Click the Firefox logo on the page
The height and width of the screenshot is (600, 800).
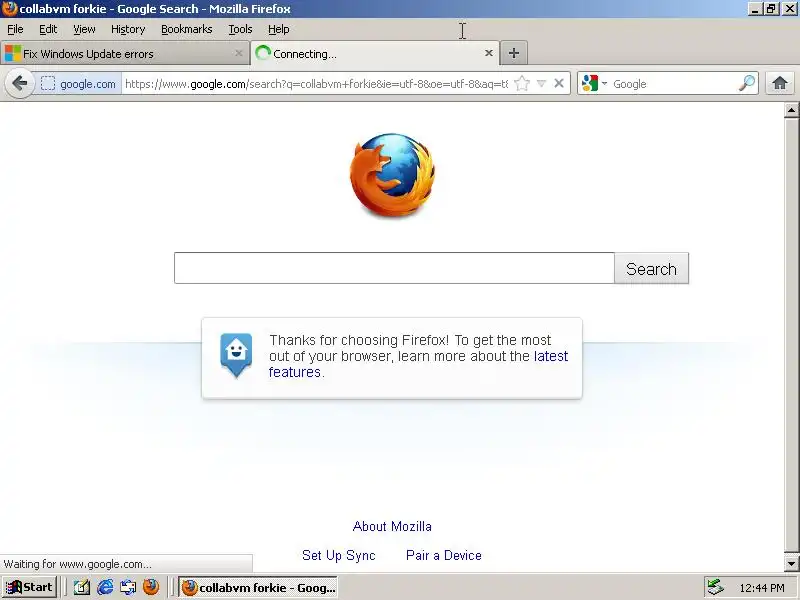[x=392, y=175]
